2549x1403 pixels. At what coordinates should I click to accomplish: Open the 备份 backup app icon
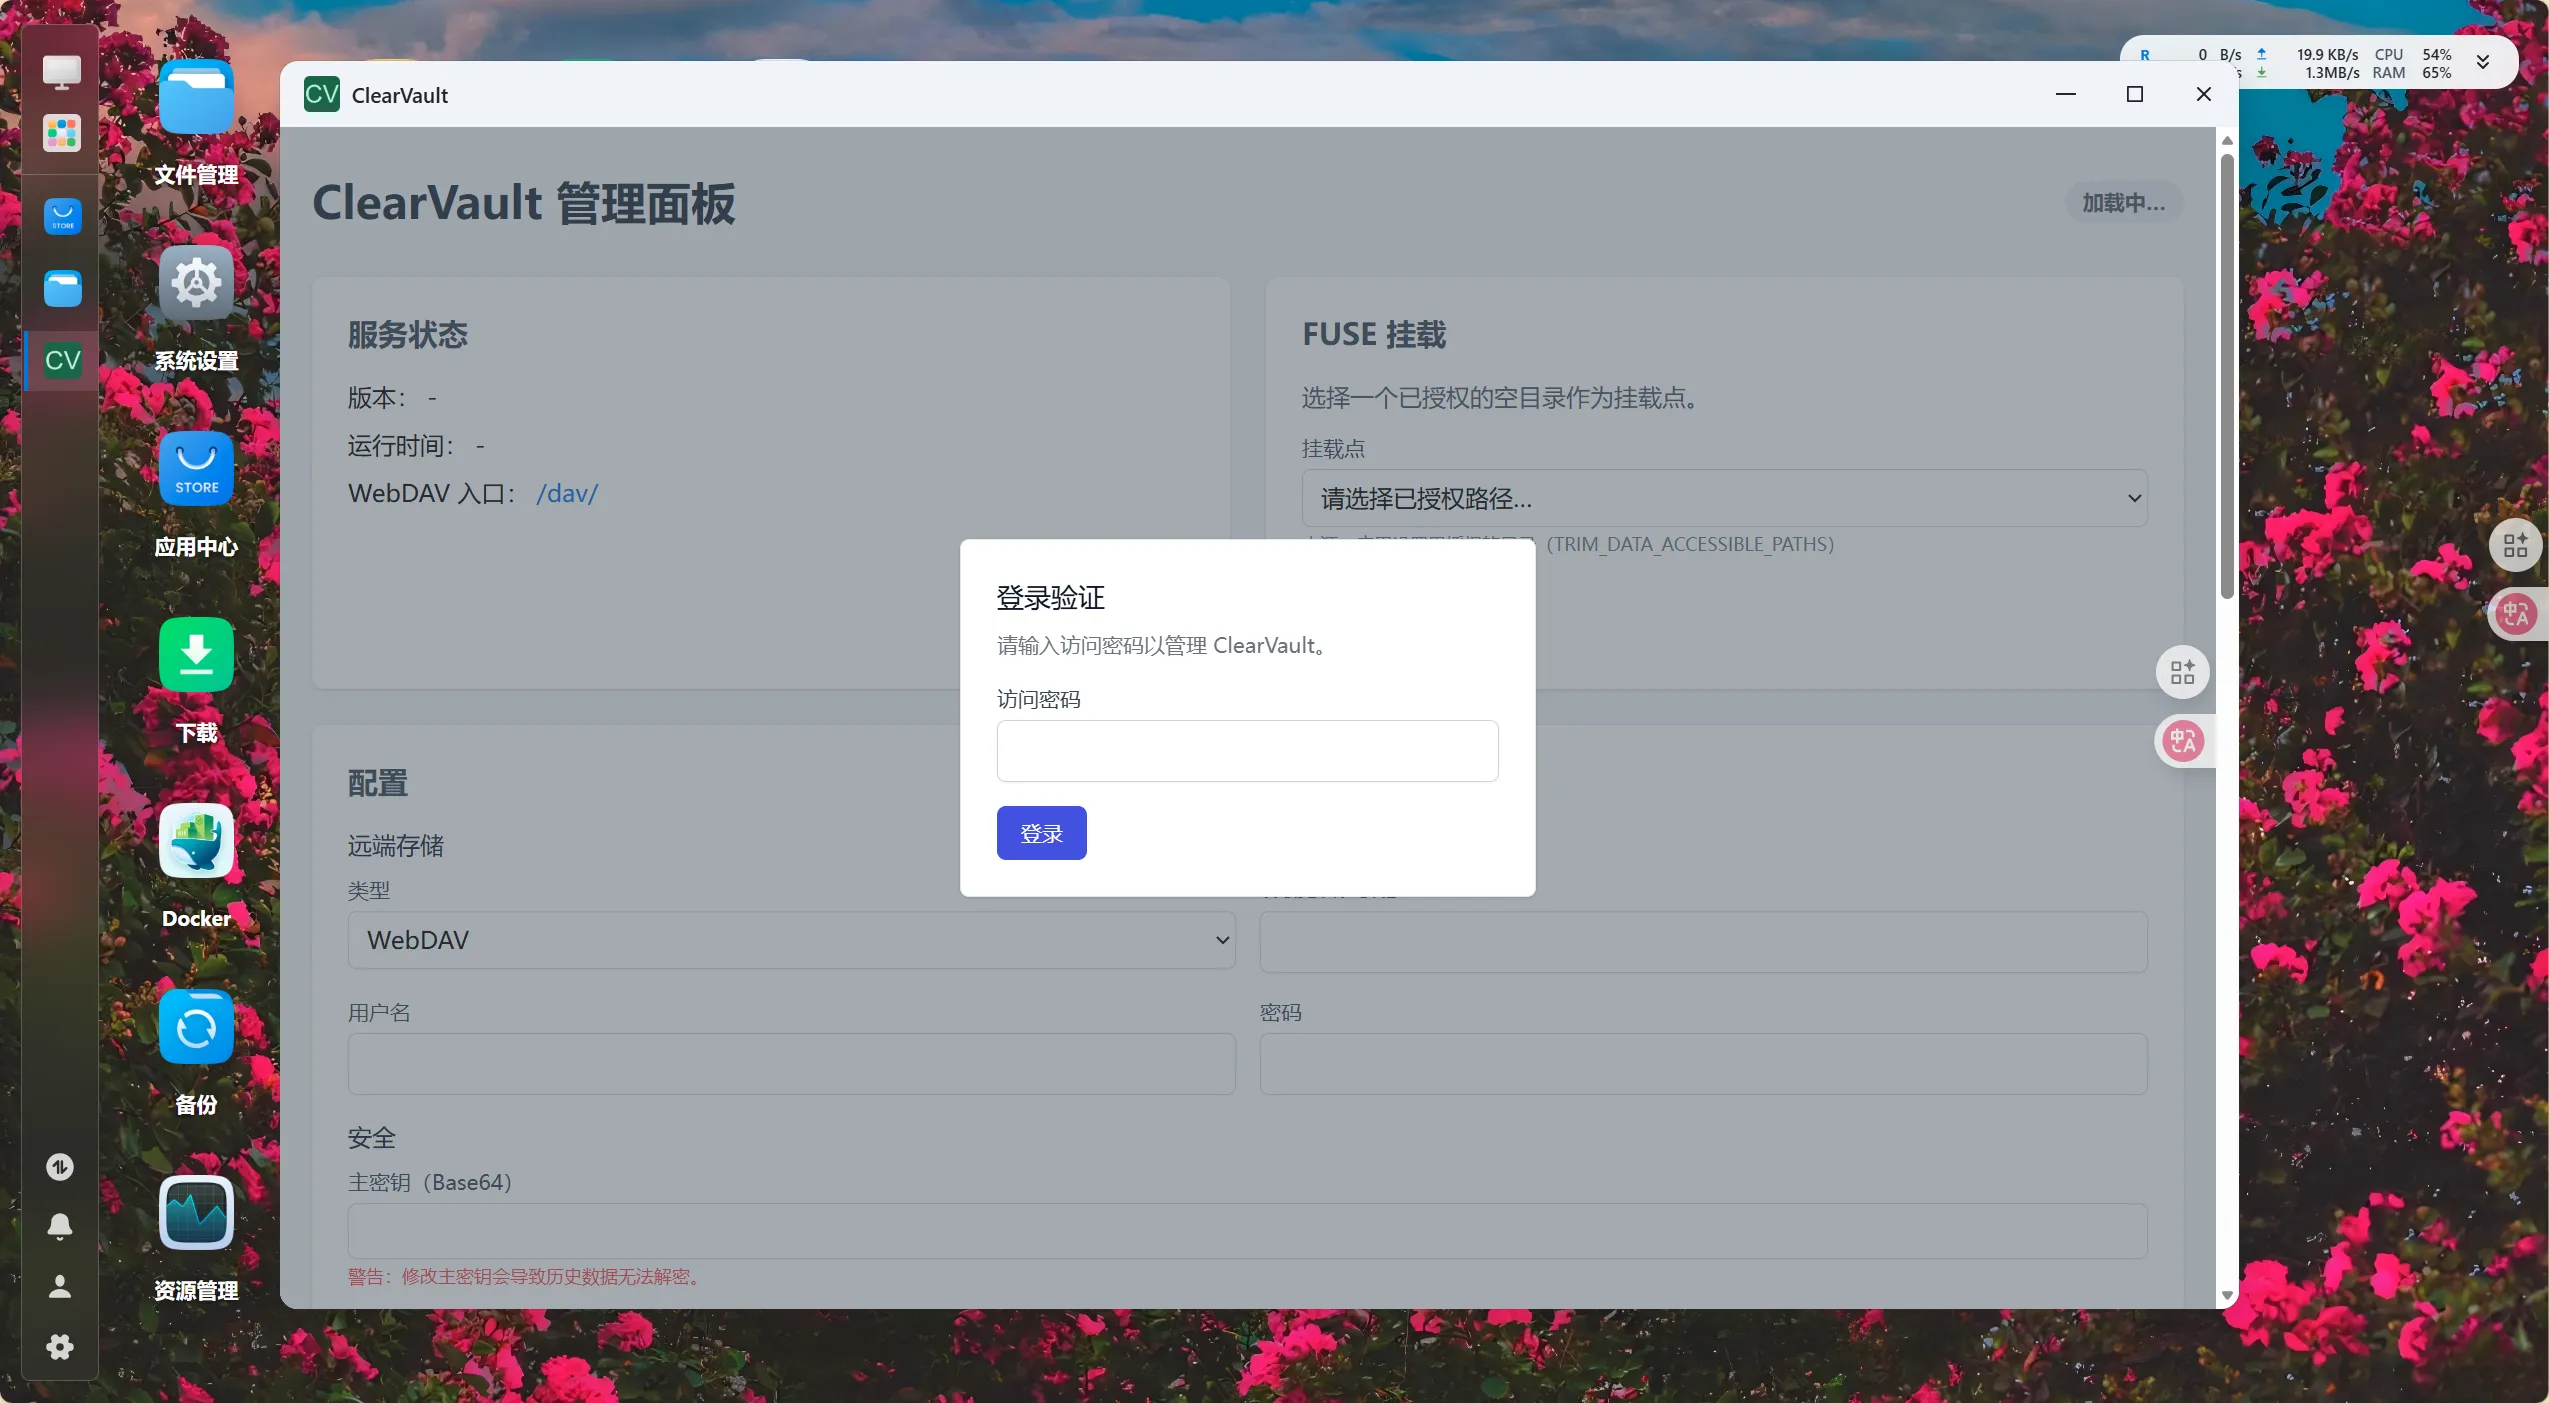click(x=196, y=1027)
